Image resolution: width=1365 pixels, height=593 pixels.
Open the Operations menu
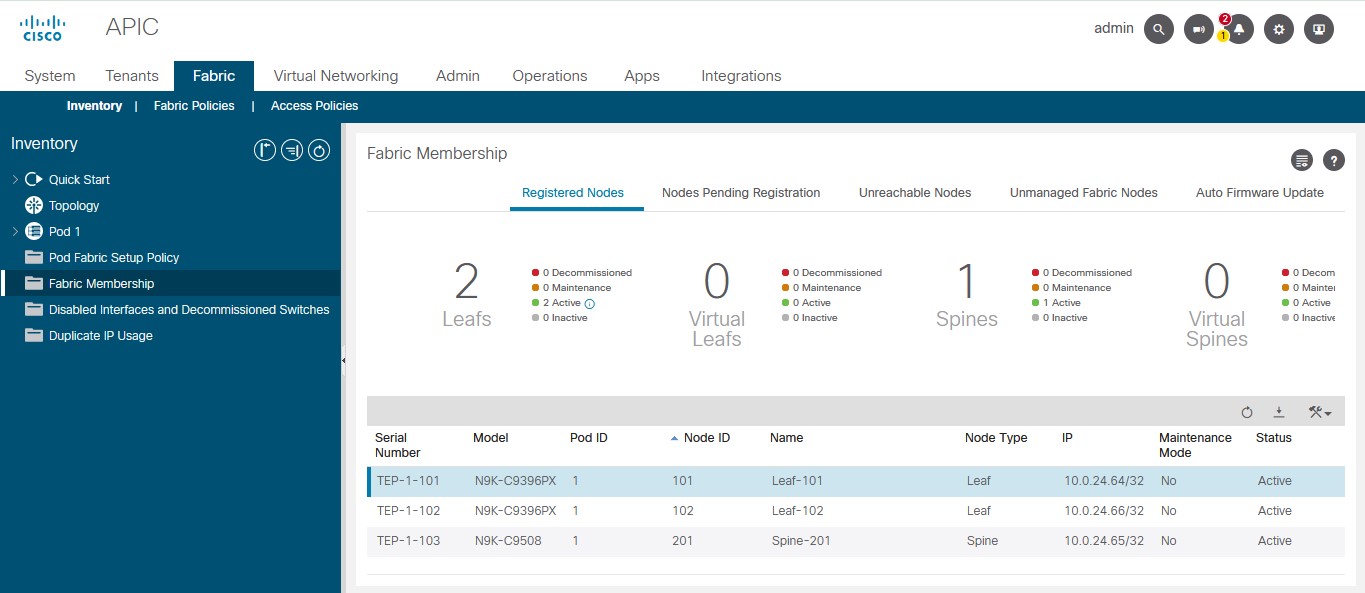550,76
